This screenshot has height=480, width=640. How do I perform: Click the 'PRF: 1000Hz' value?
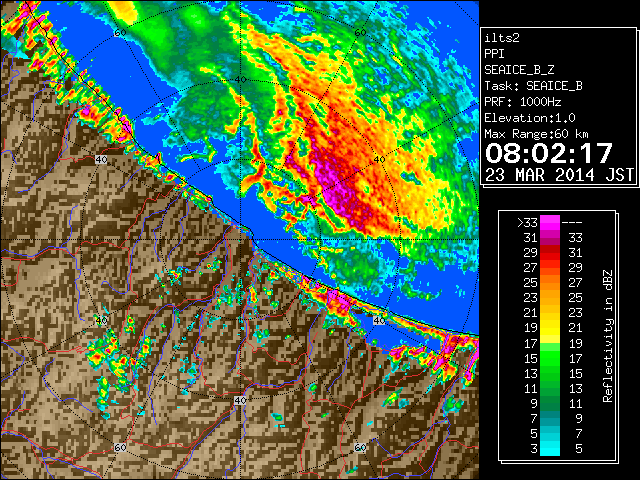pos(523,102)
